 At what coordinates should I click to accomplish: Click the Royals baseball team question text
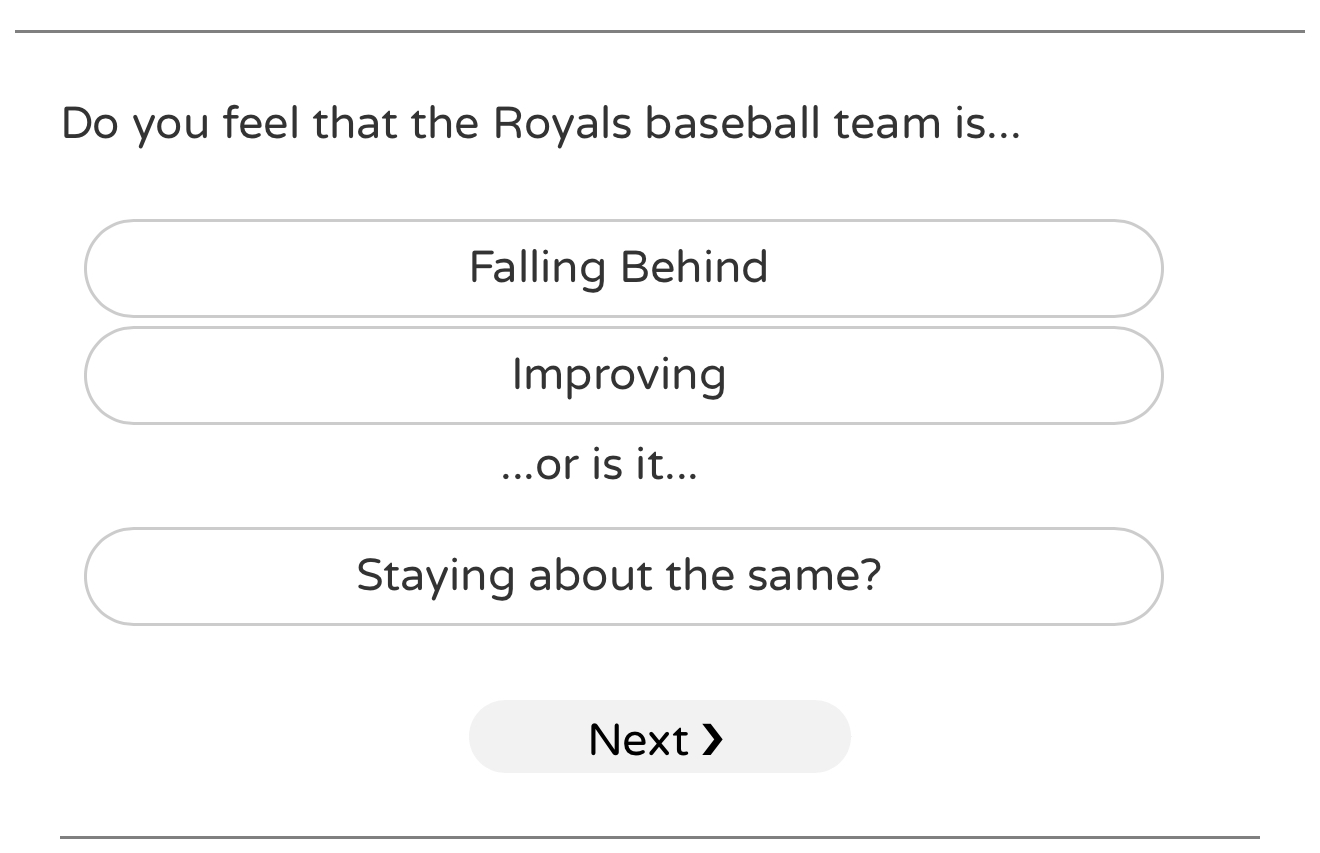click(540, 124)
